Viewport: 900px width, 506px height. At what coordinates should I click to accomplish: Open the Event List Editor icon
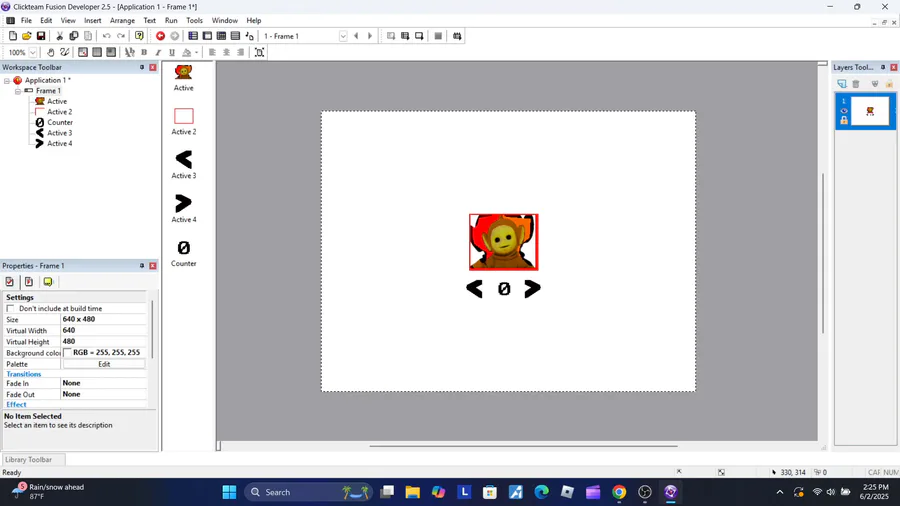coord(235,36)
